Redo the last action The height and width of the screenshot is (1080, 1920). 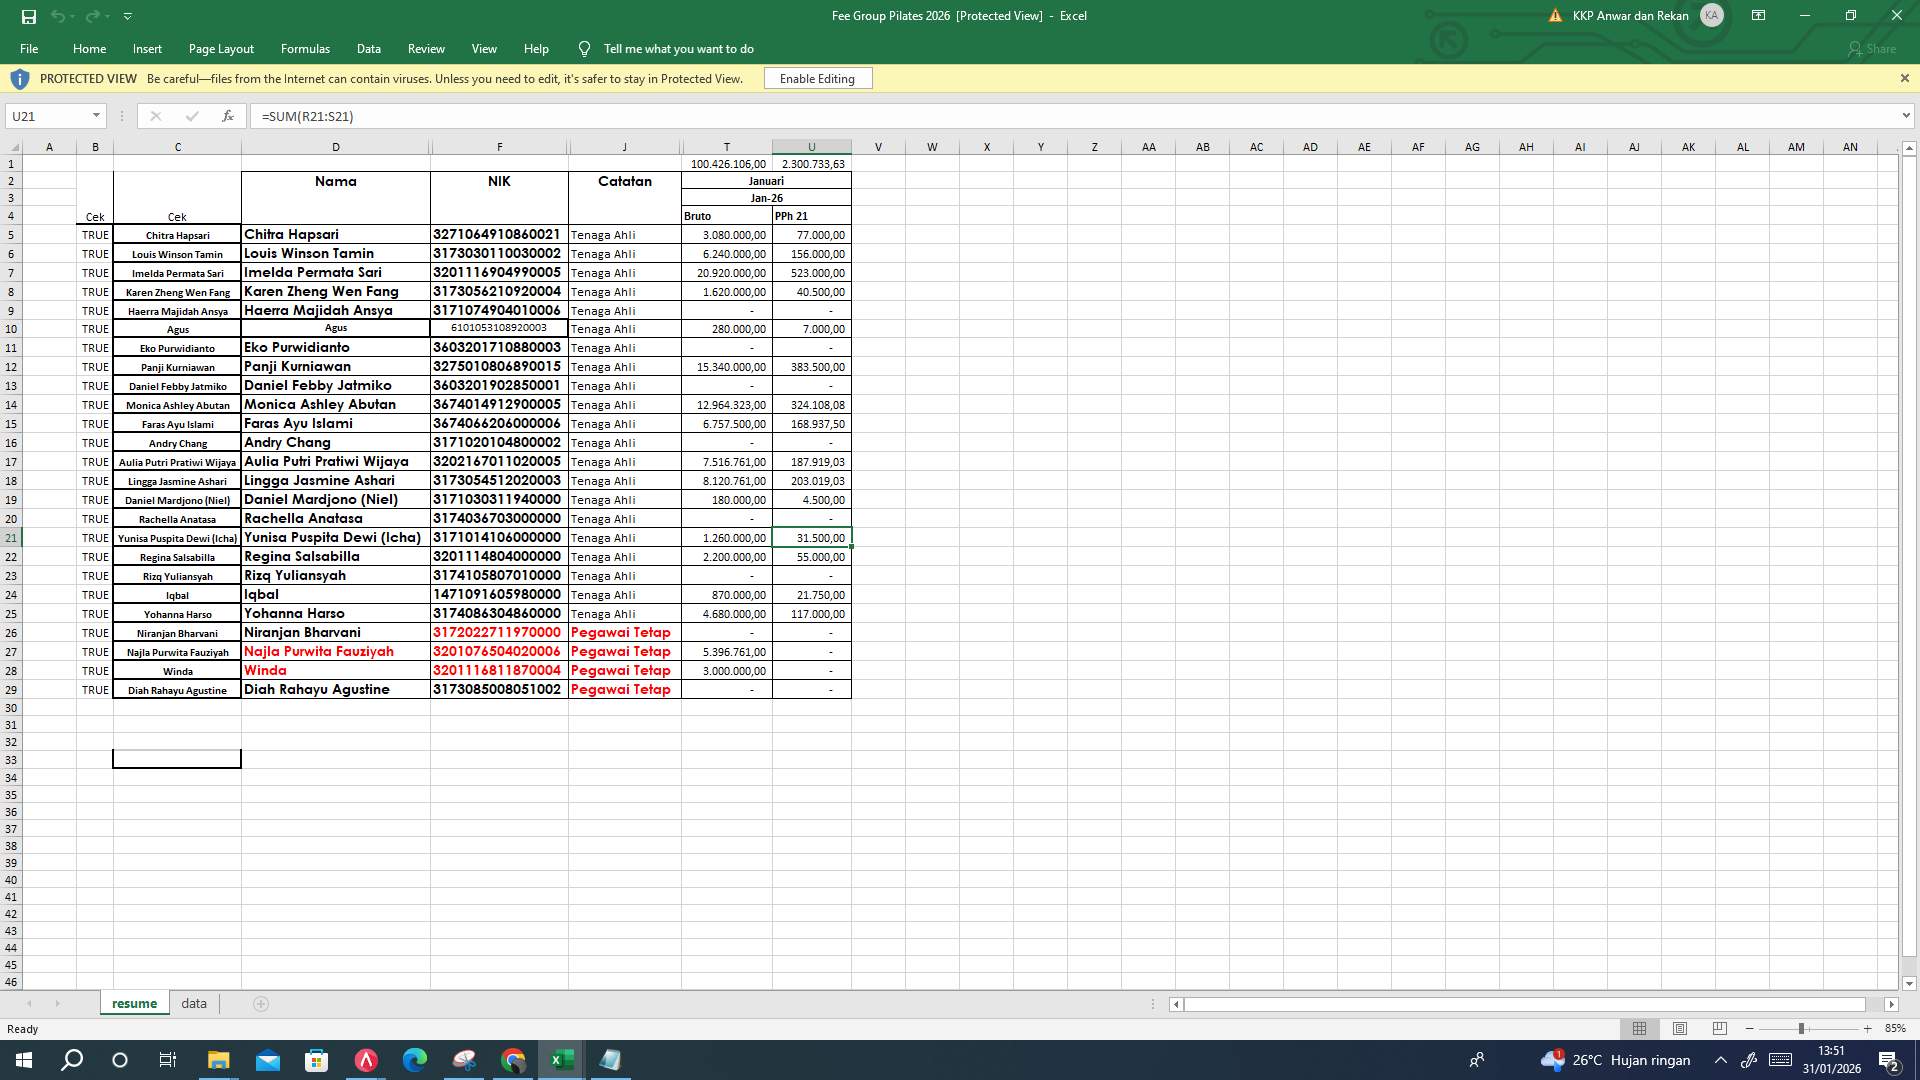(92, 16)
